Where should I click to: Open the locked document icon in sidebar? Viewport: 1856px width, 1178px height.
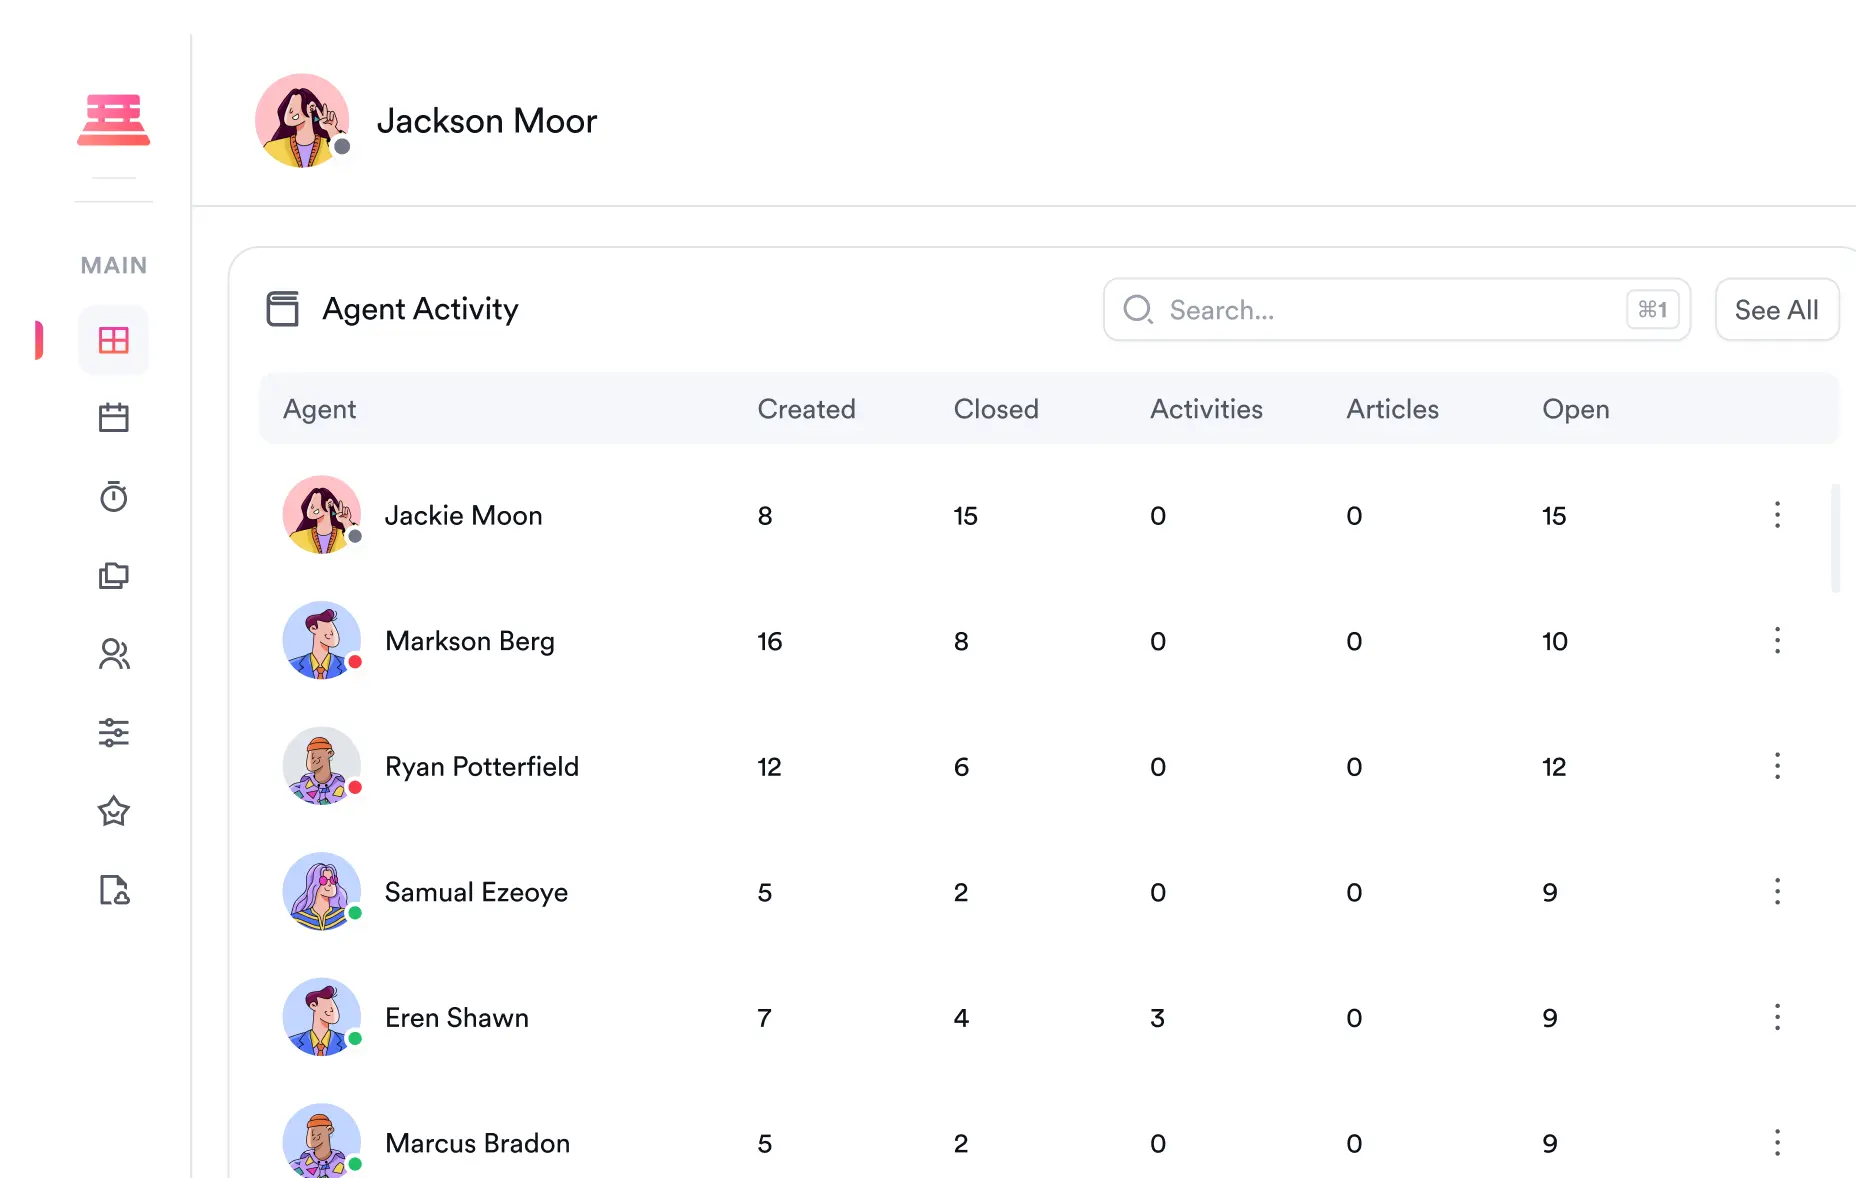tap(114, 890)
